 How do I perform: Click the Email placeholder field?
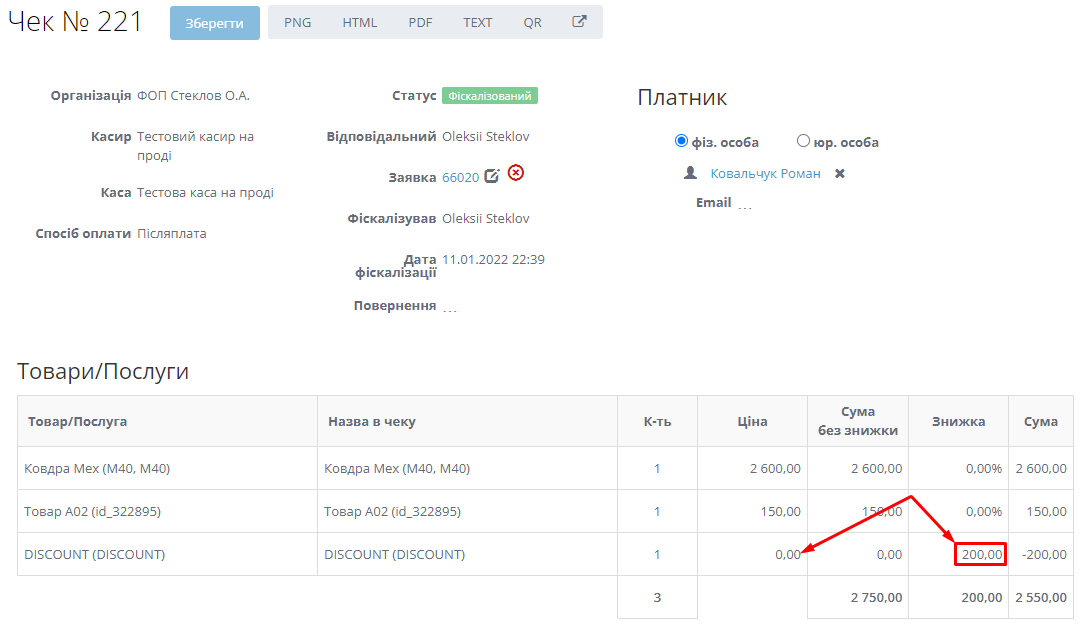tap(745, 205)
